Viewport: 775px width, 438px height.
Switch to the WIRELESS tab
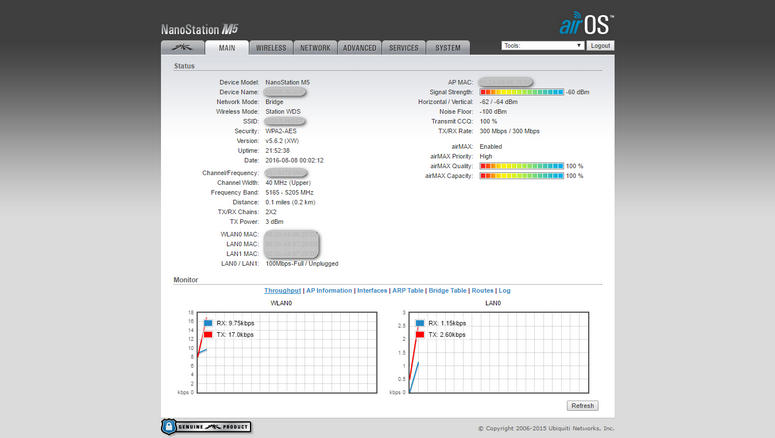271,48
